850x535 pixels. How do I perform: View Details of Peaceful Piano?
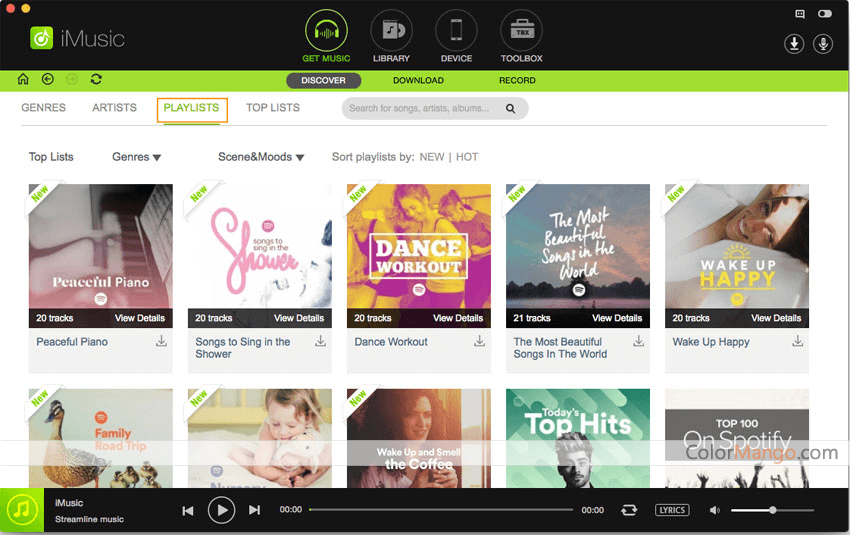[140, 318]
